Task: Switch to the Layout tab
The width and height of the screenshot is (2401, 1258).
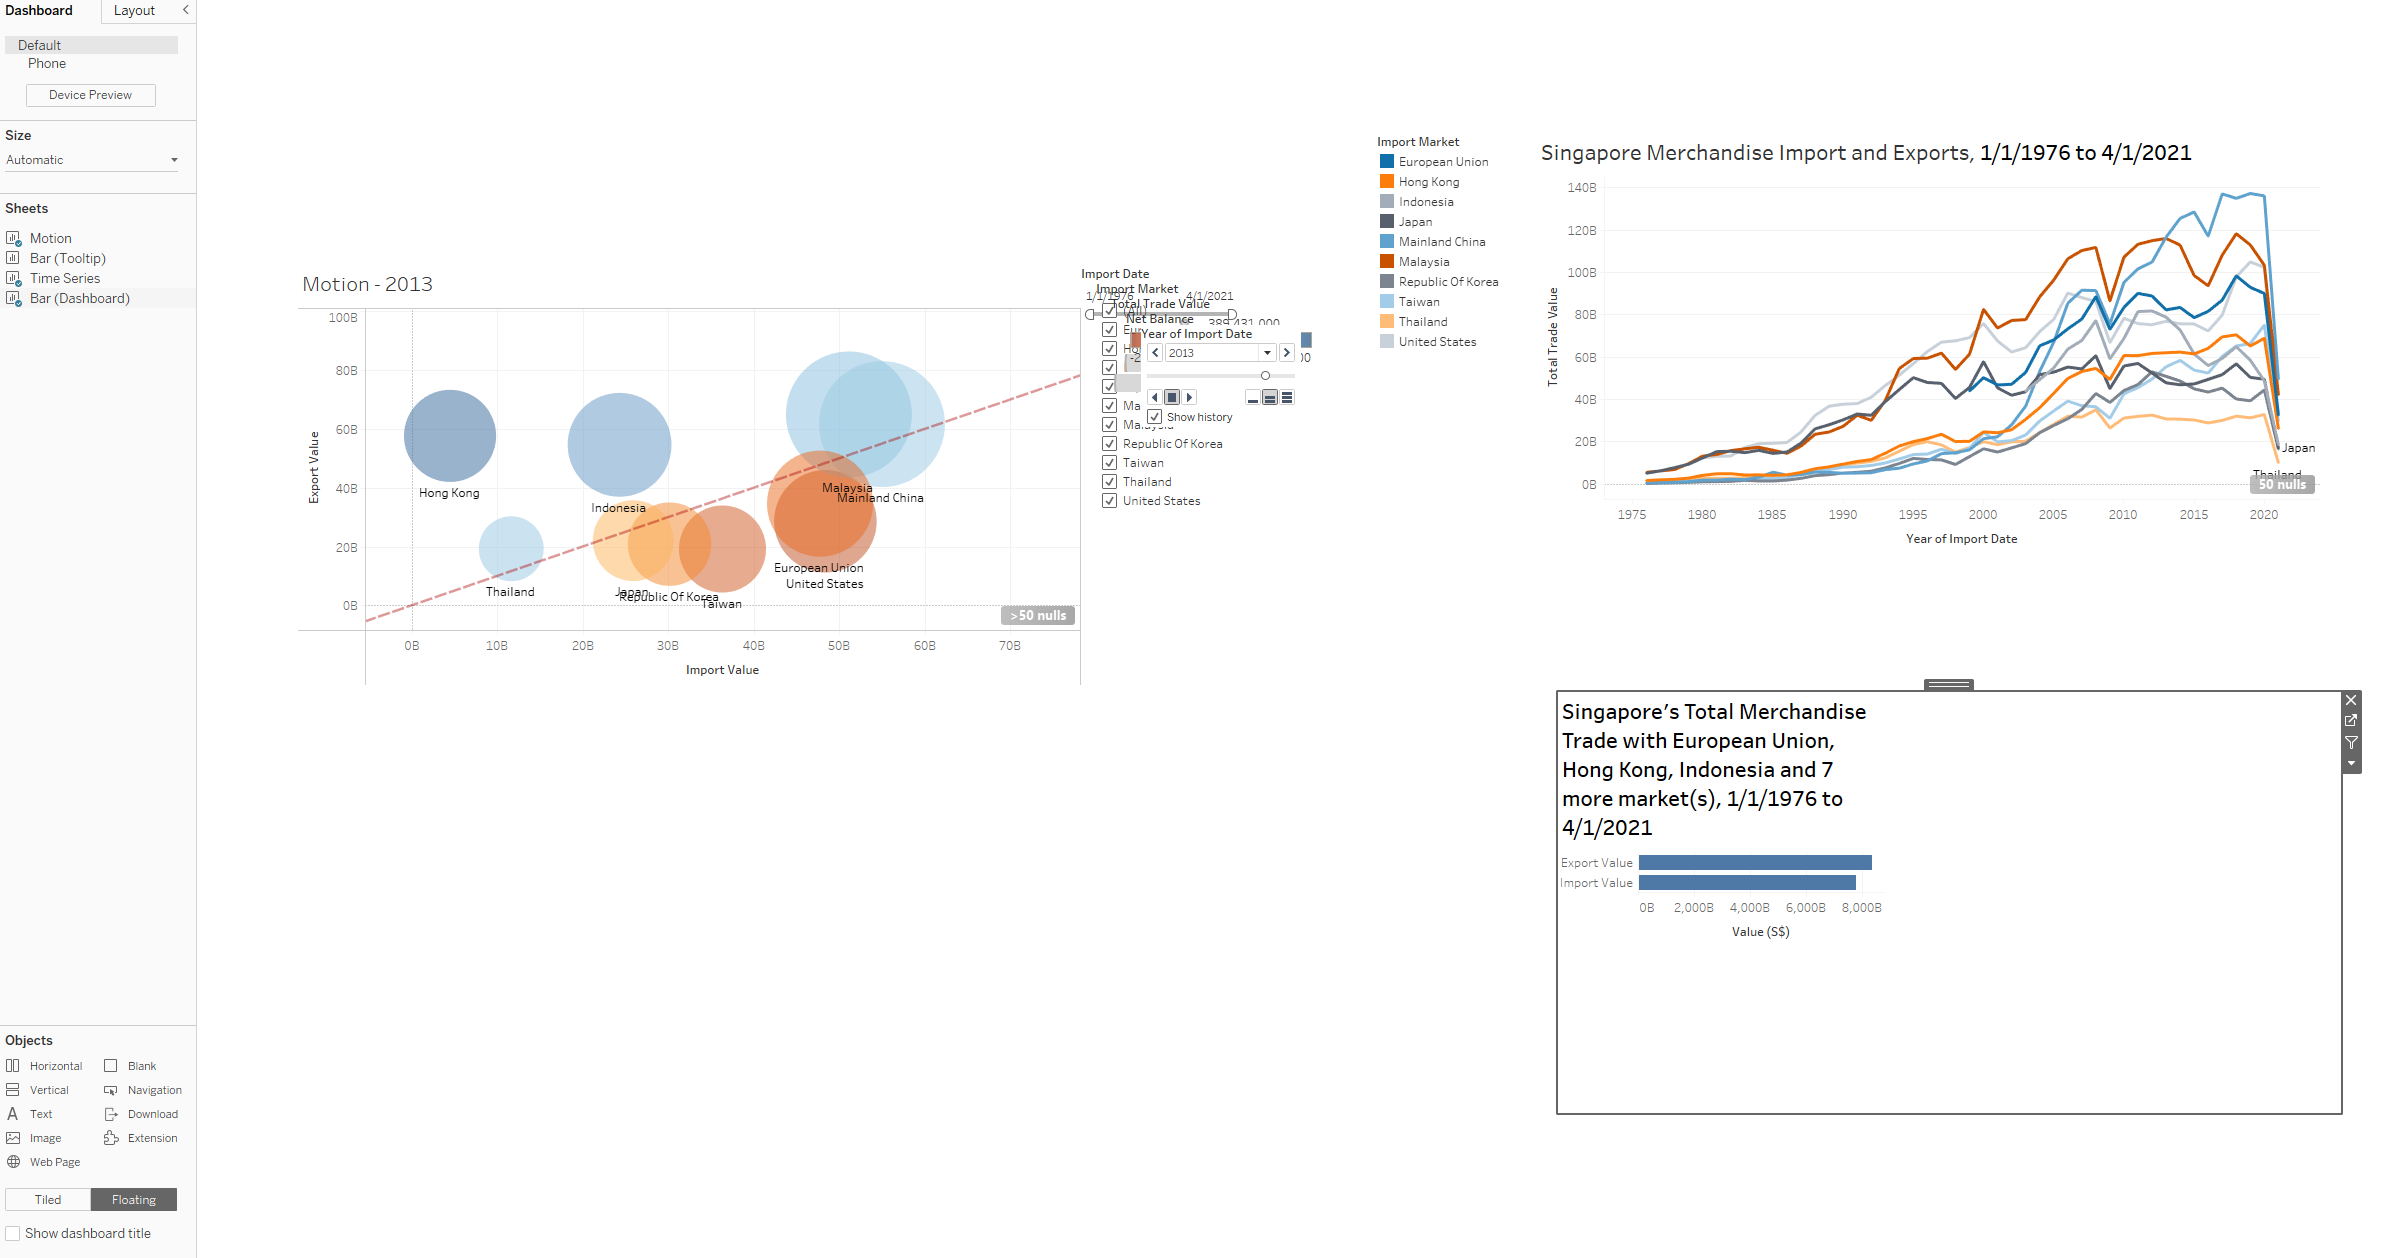Action: (x=134, y=11)
